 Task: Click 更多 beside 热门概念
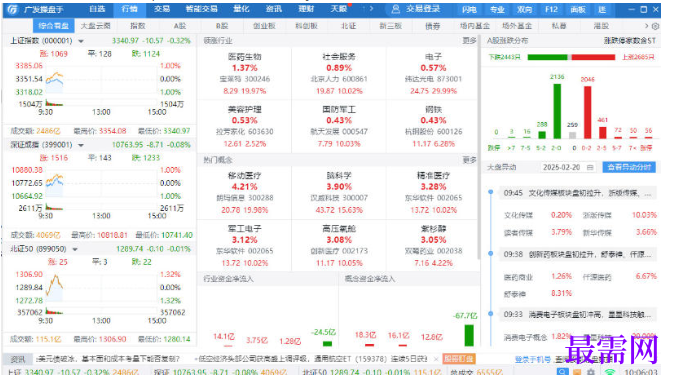pos(469,160)
